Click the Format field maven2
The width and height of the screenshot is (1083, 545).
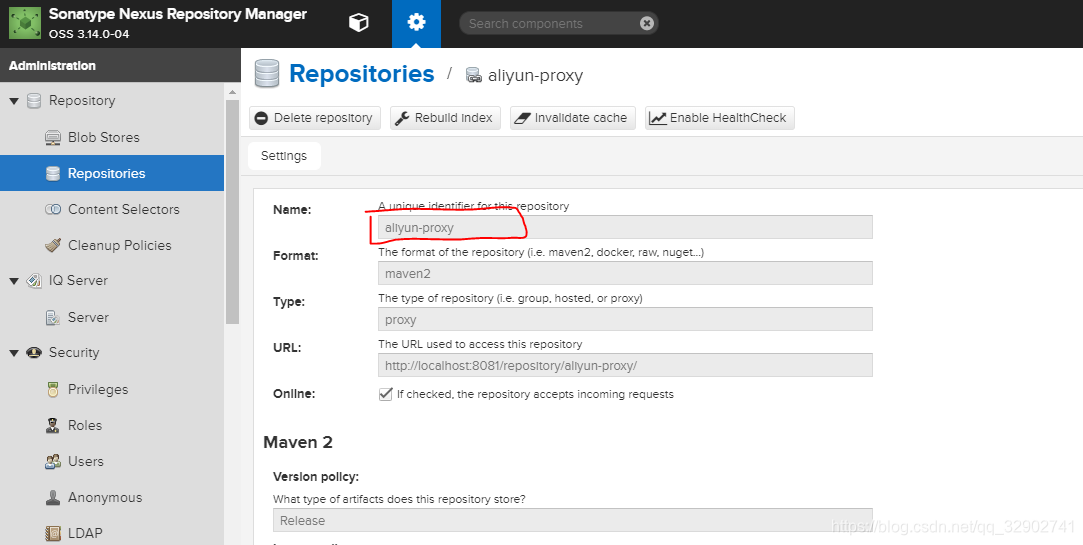click(x=625, y=274)
